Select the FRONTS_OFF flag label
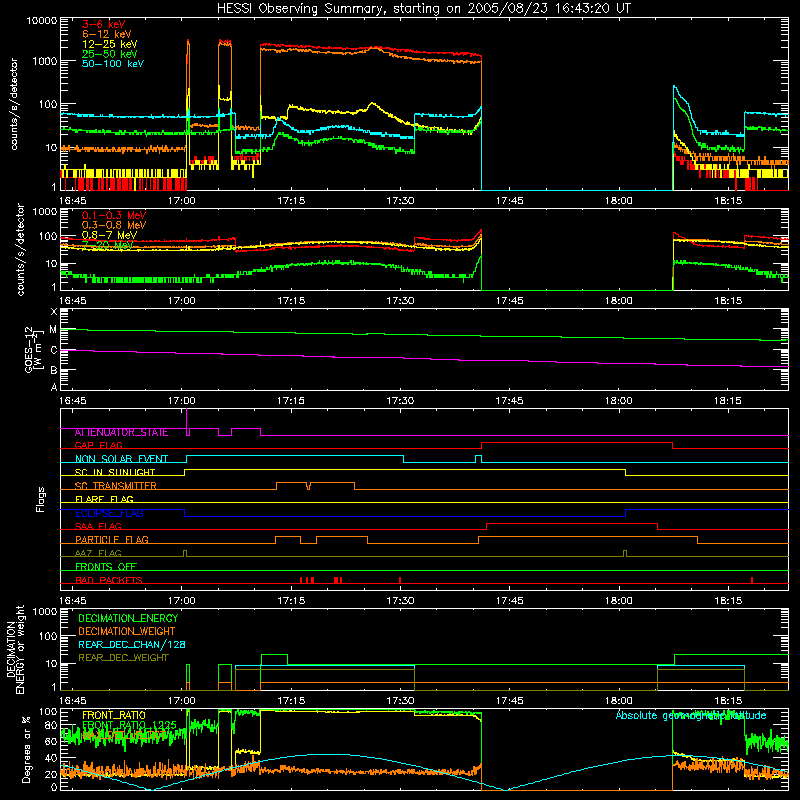Viewport: 800px width, 800px height. pyautogui.click(x=106, y=567)
